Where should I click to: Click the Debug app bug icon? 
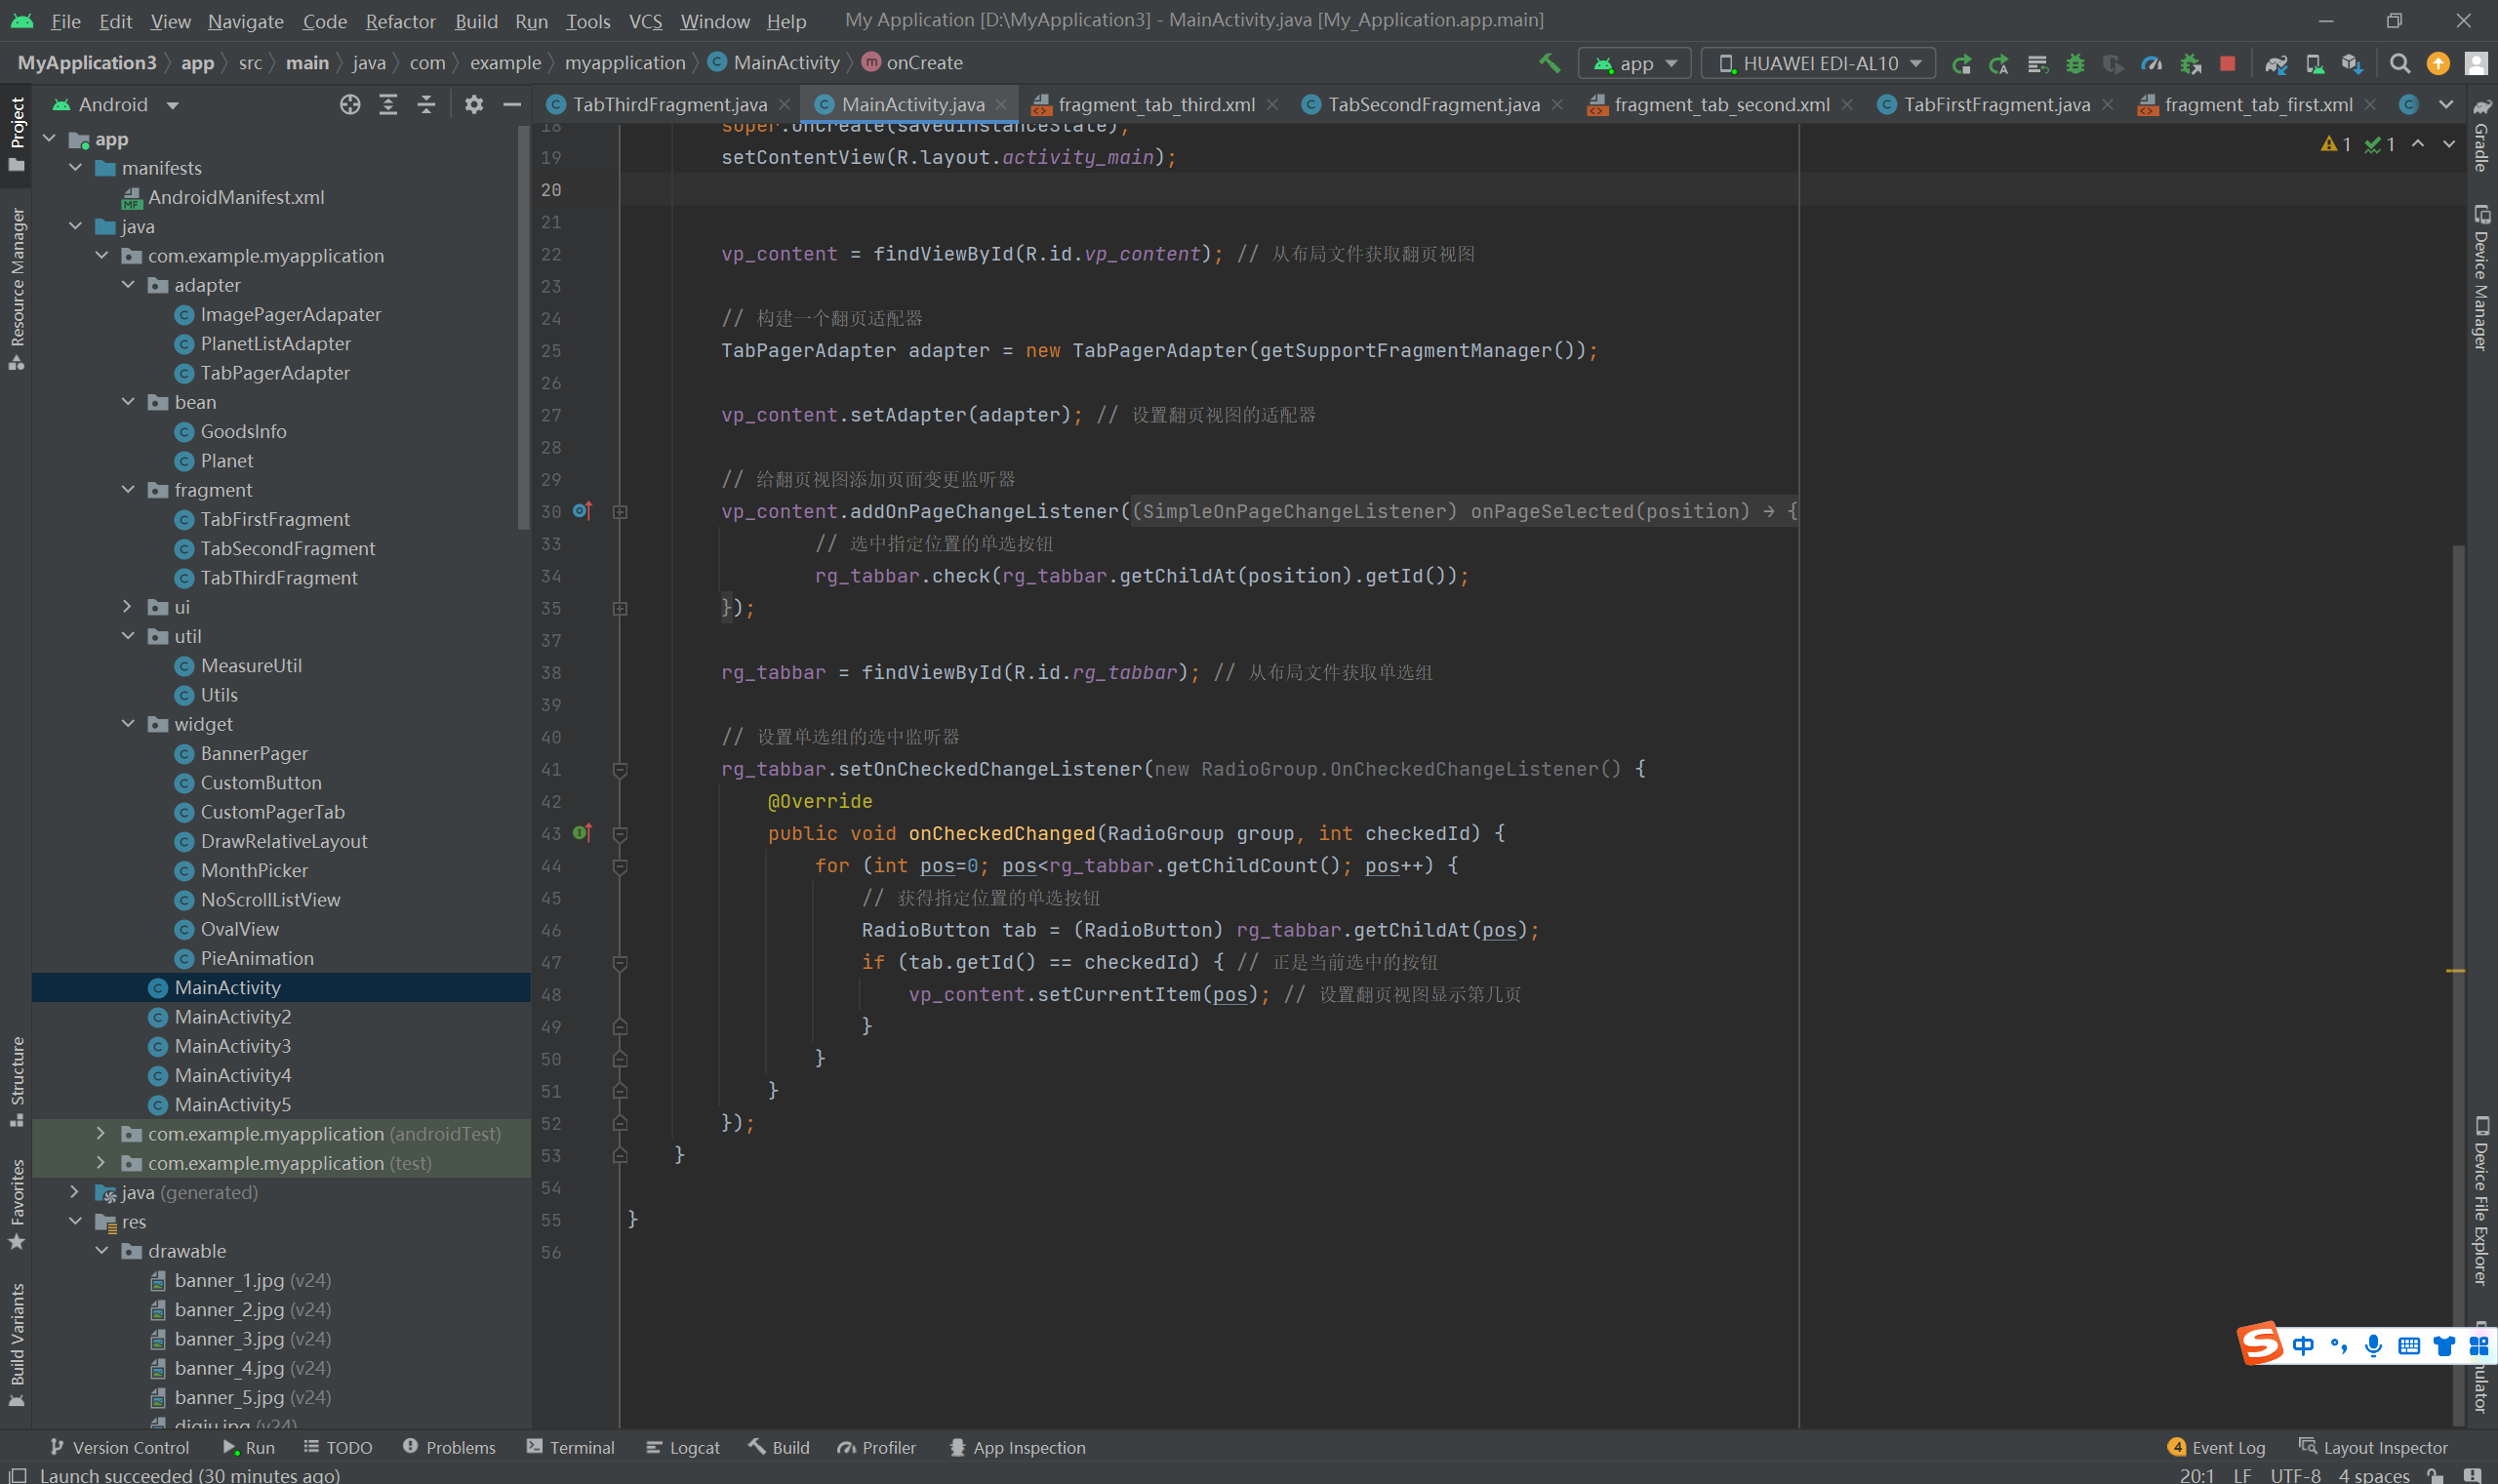2075,63
